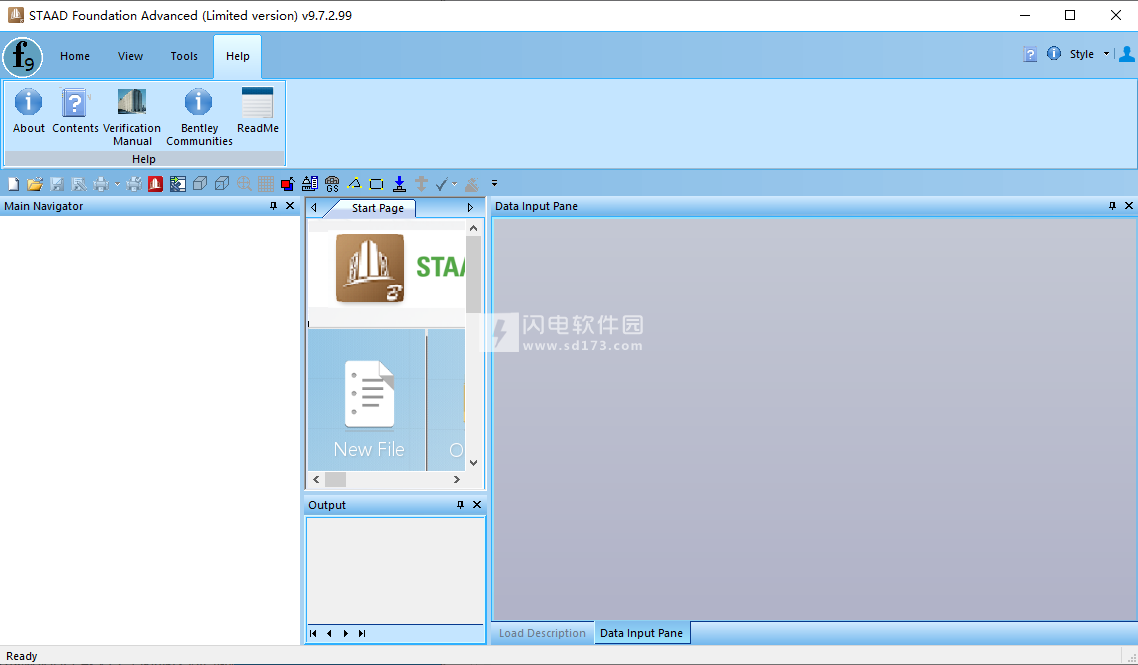Open the Verification Manual
The height and width of the screenshot is (665, 1138).
coord(132,116)
